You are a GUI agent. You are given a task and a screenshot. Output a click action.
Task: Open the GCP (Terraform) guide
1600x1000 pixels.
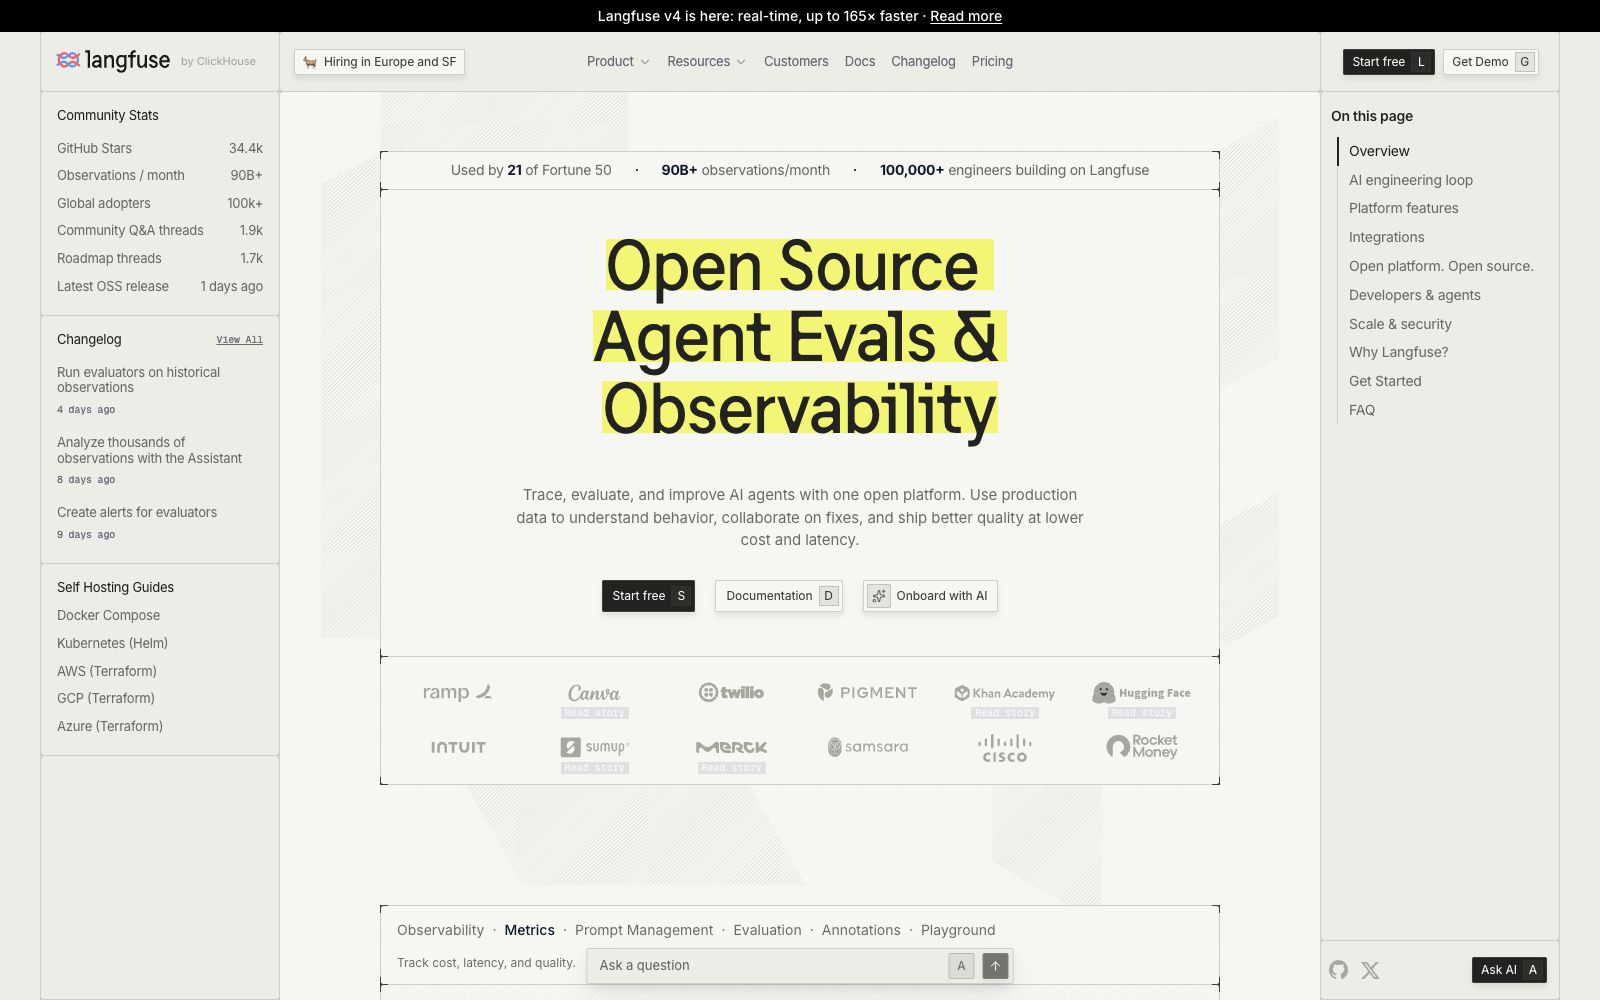106,698
